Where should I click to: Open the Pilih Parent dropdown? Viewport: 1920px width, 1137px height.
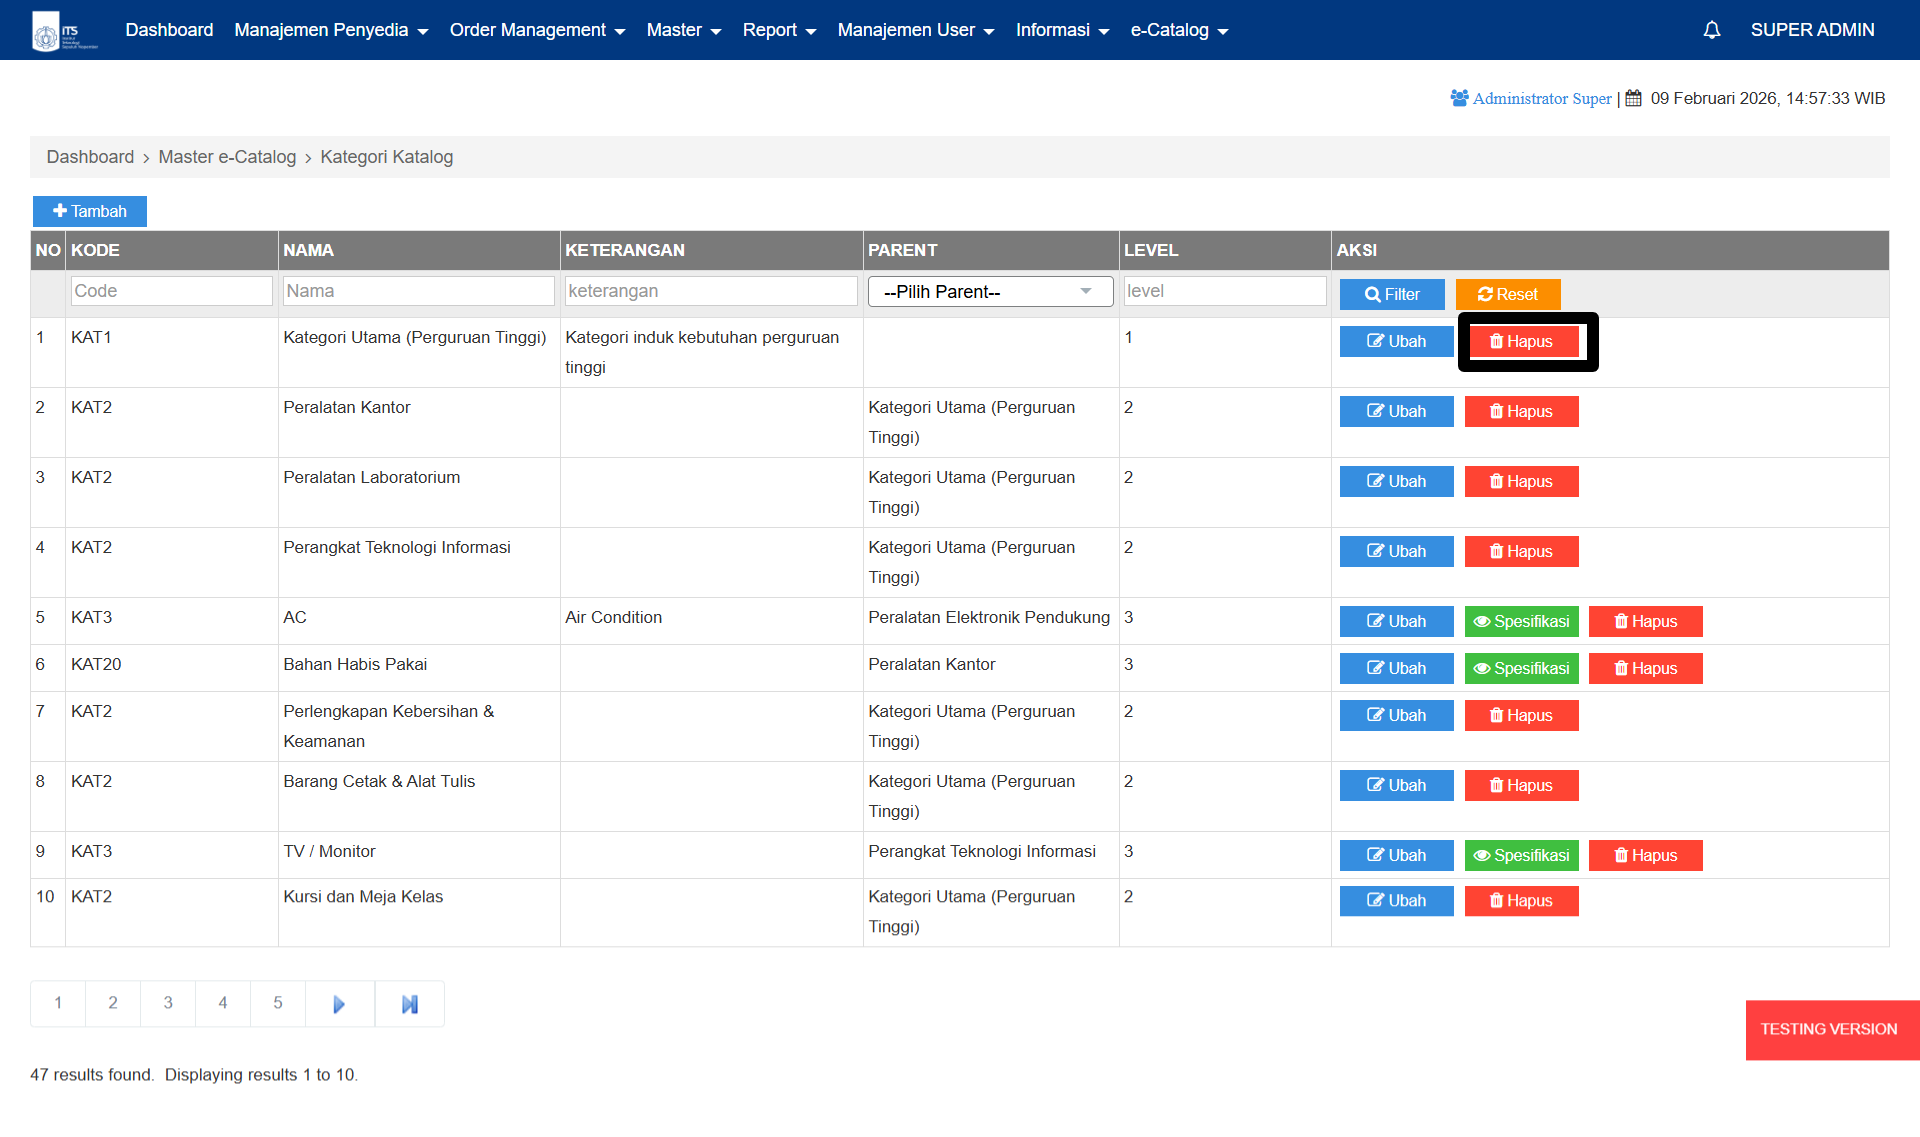989,292
